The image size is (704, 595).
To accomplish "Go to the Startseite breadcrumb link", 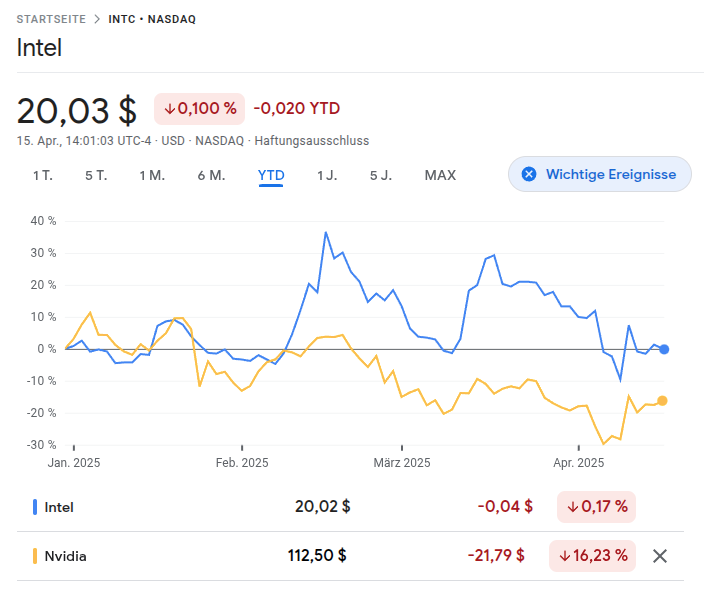I will (x=51, y=19).
